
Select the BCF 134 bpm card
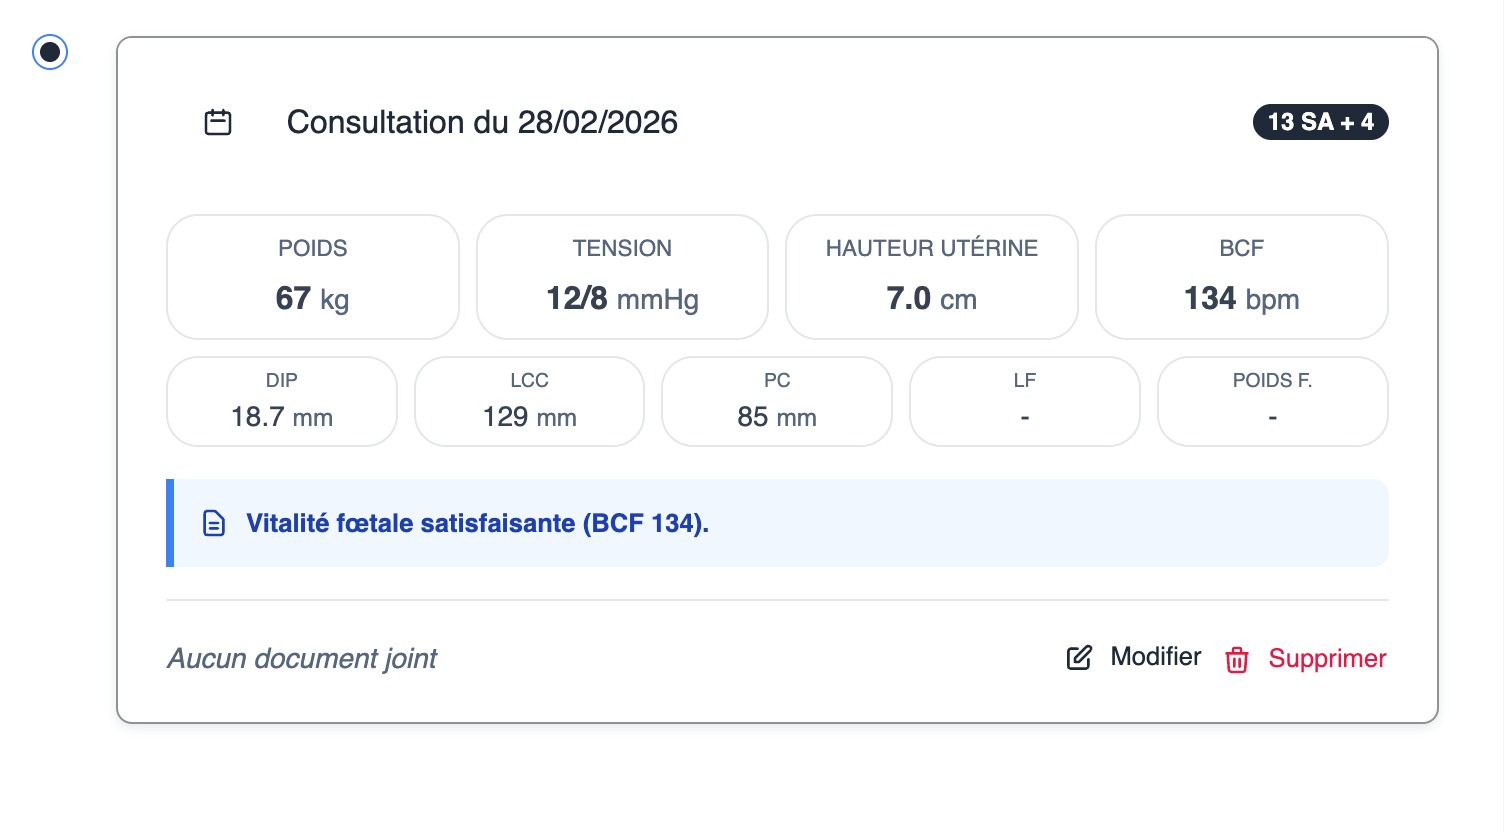pyautogui.click(x=1241, y=276)
